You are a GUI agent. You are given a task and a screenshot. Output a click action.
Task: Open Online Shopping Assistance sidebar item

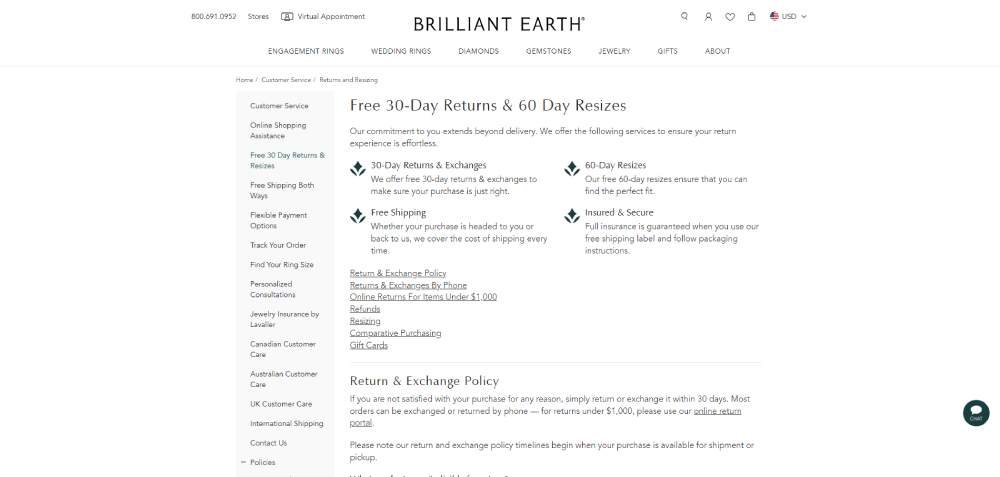[x=278, y=131]
